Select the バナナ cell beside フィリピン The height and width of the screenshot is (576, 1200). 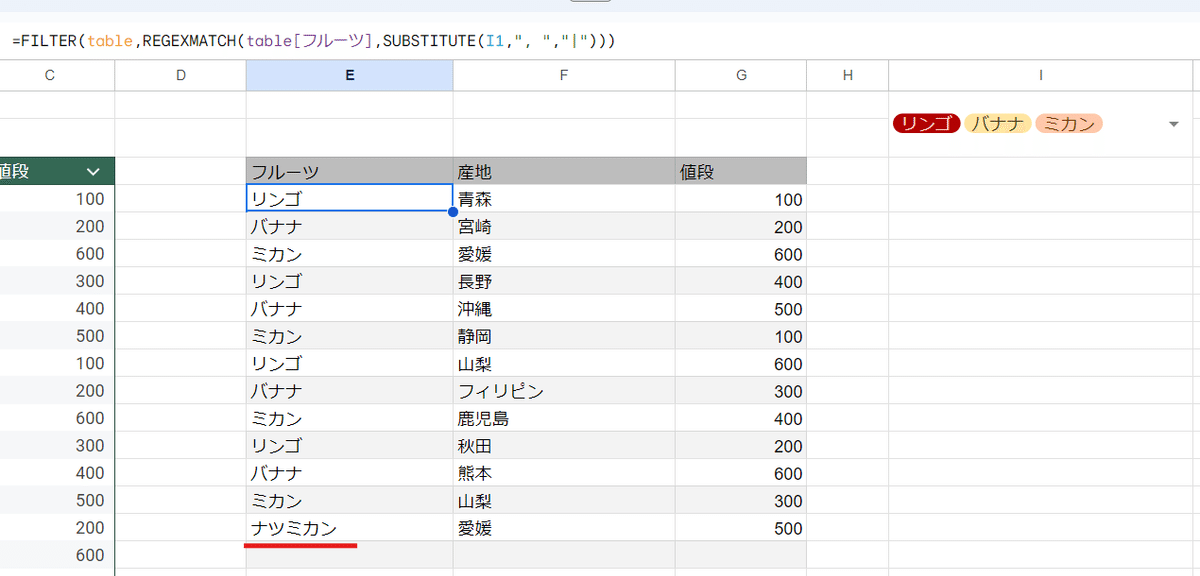click(x=350, y=391)
